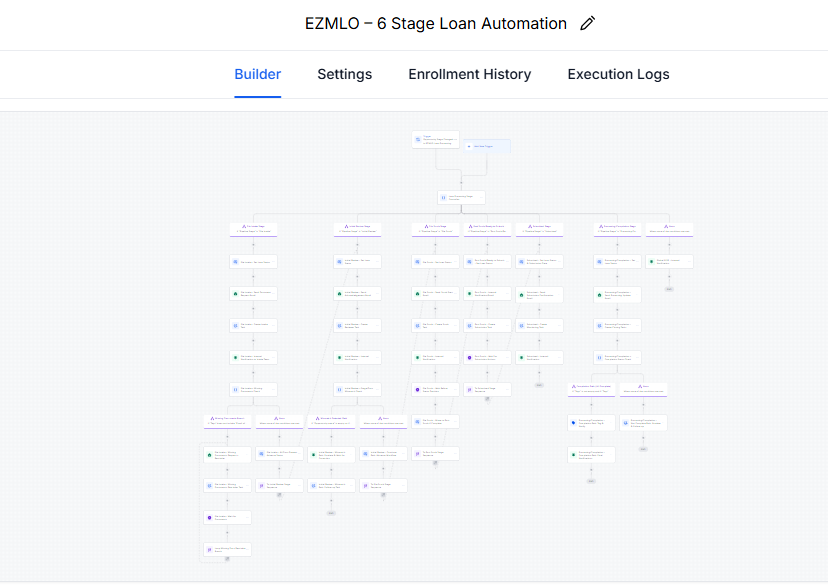Viewport: 828px width, 586px height.
Task: Click the plus connector between triggers and first node
Action: point(461,183)
